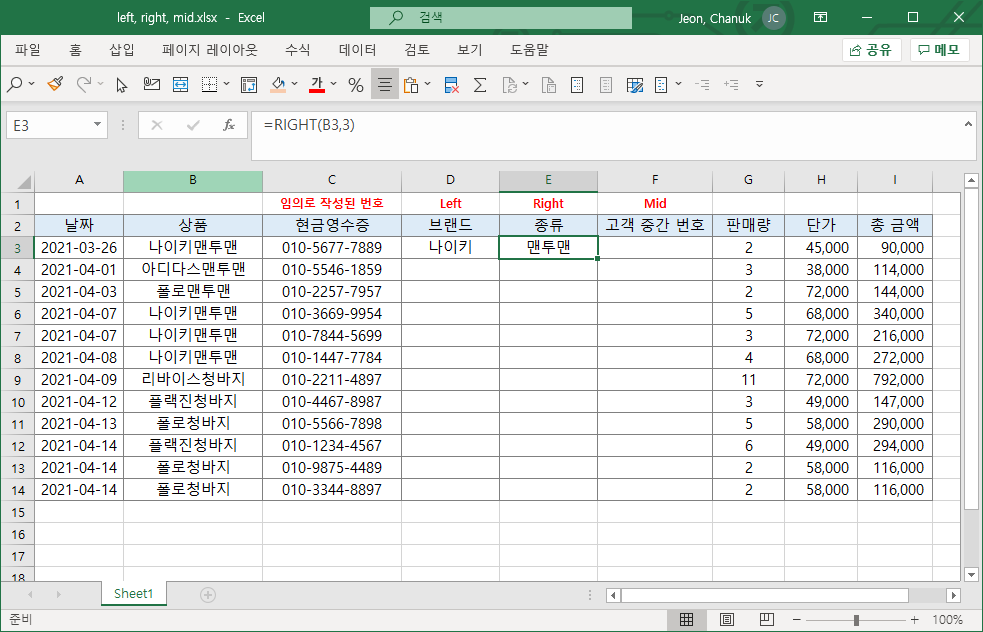Switch to Page Layout view
Viewport: 983px width, 632px height.
[x=727, y=619]
